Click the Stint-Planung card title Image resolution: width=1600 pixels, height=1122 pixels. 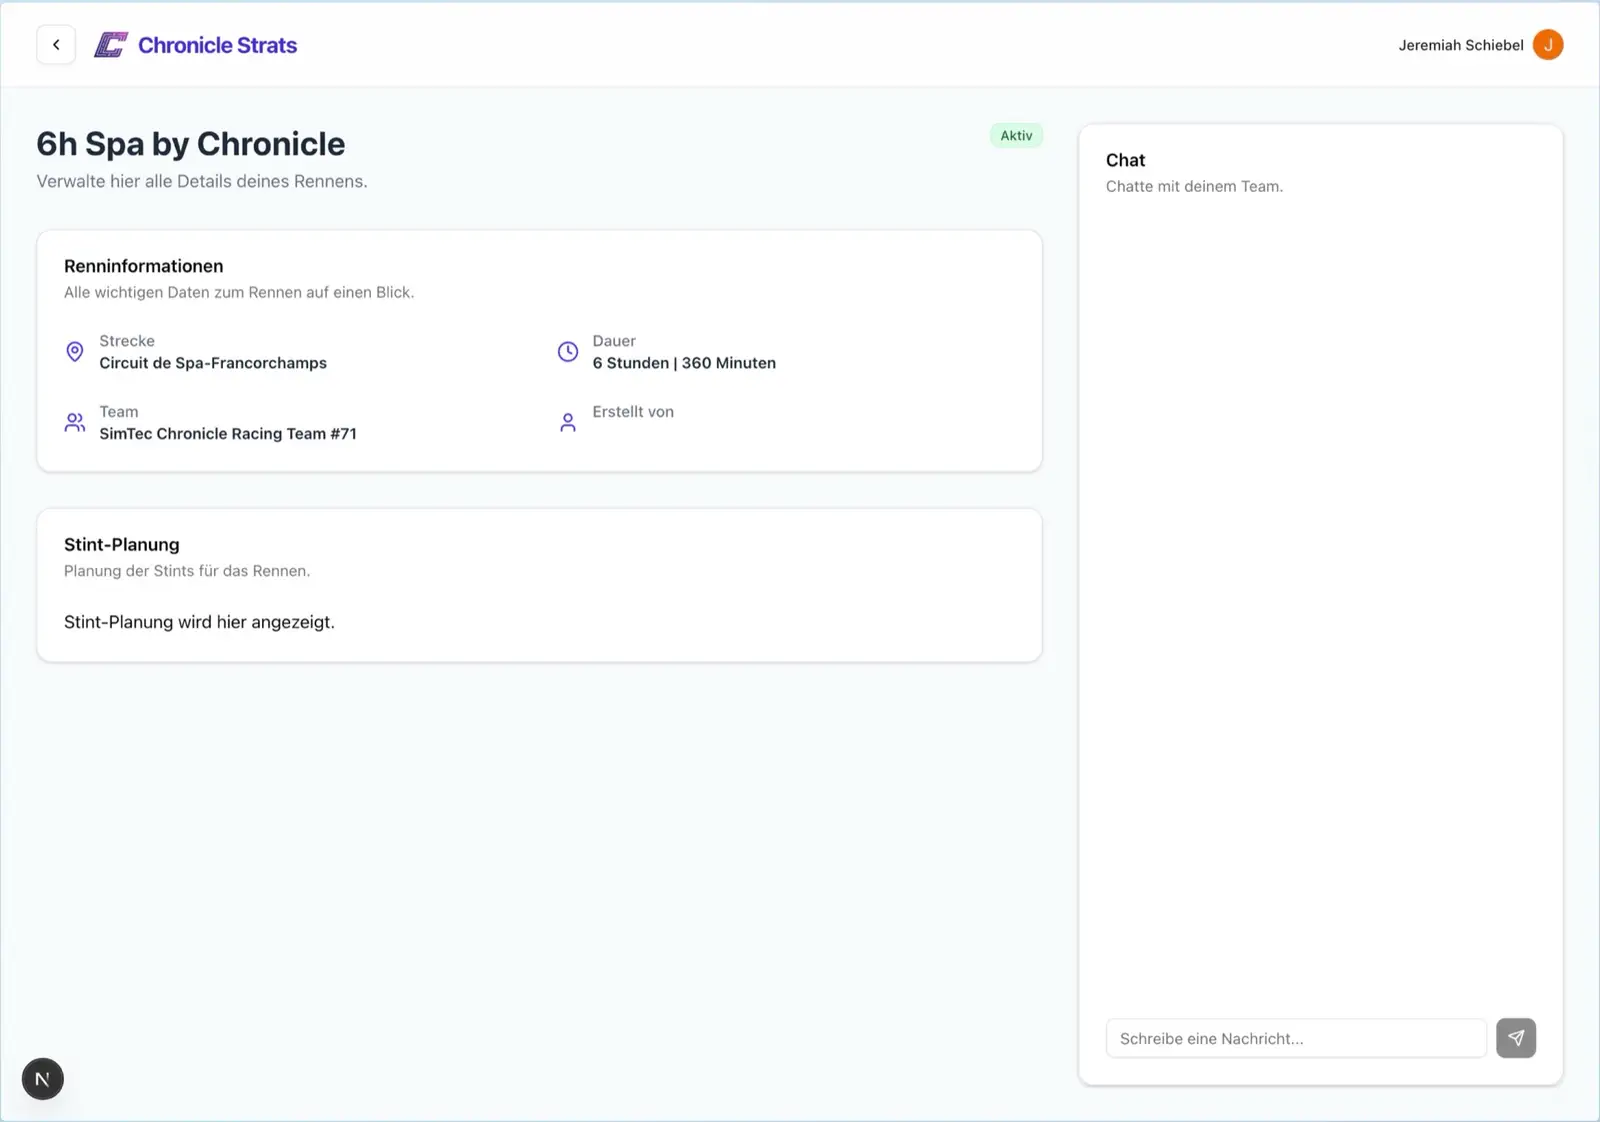click(122, 545)
